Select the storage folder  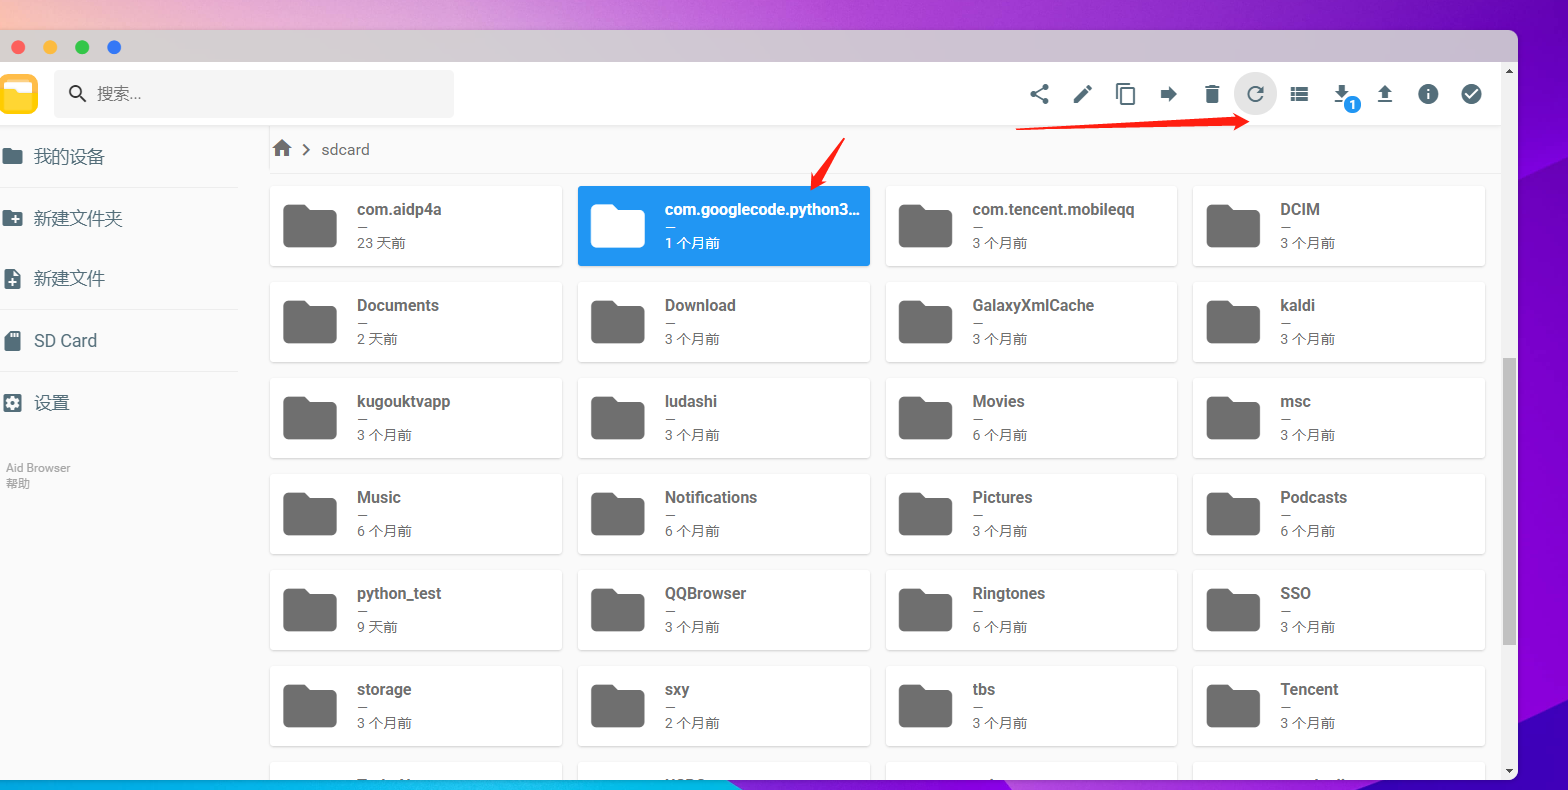point(416,706)
